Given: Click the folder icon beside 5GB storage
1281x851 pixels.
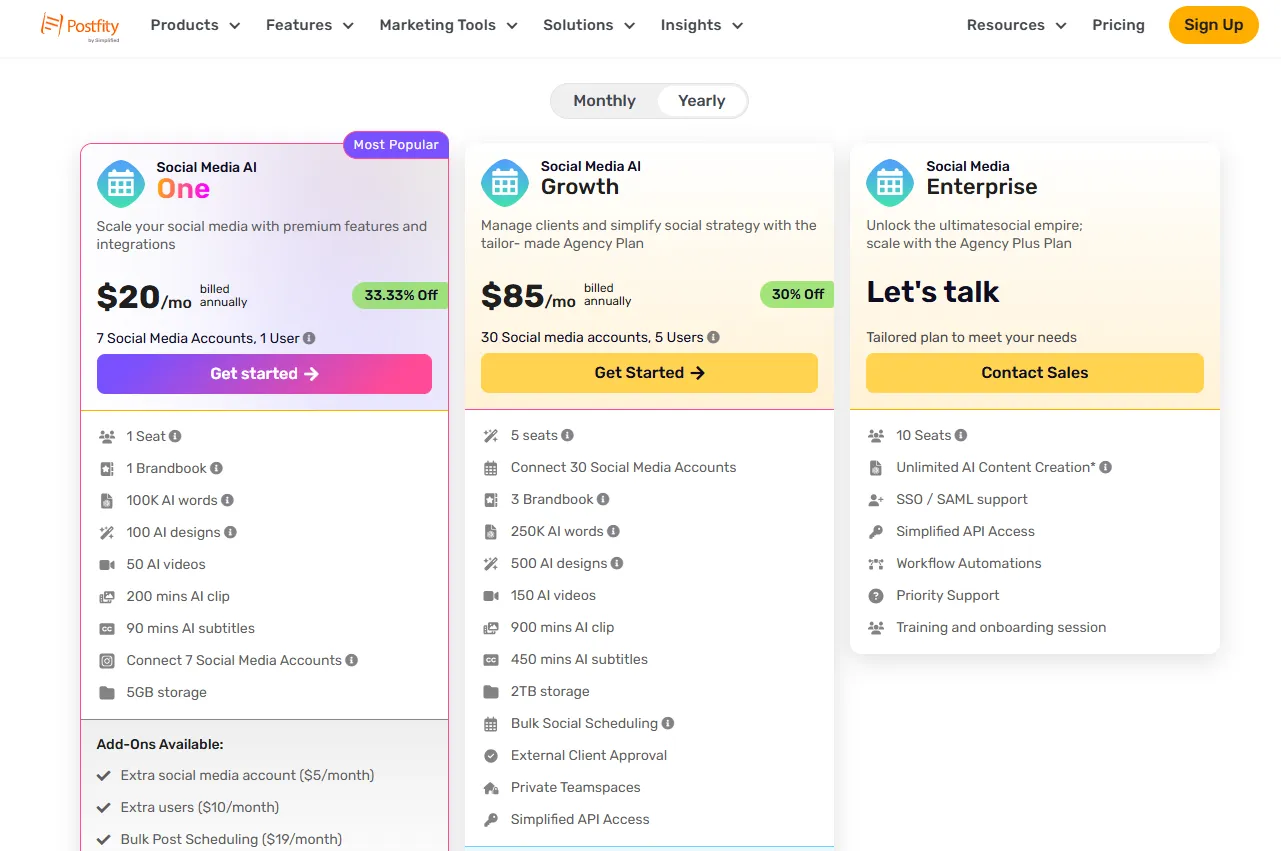Looking at the screenshot, I should coord(107,692).
